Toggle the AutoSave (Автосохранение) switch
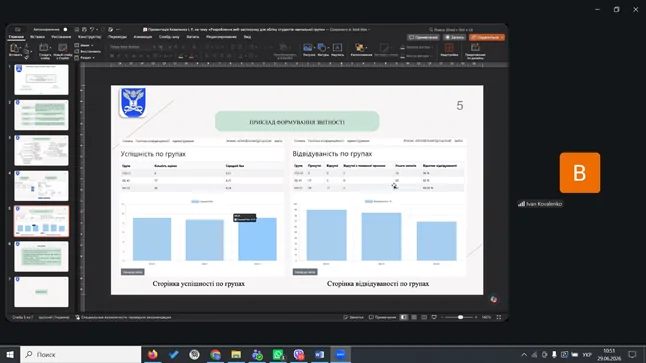 click(x=65, y=30)
